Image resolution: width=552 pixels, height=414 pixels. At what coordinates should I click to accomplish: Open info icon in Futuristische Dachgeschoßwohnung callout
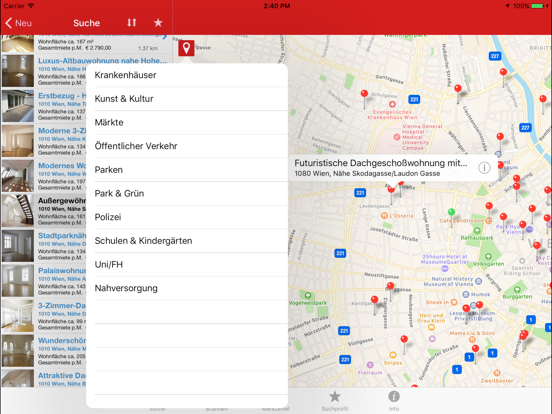484,168
